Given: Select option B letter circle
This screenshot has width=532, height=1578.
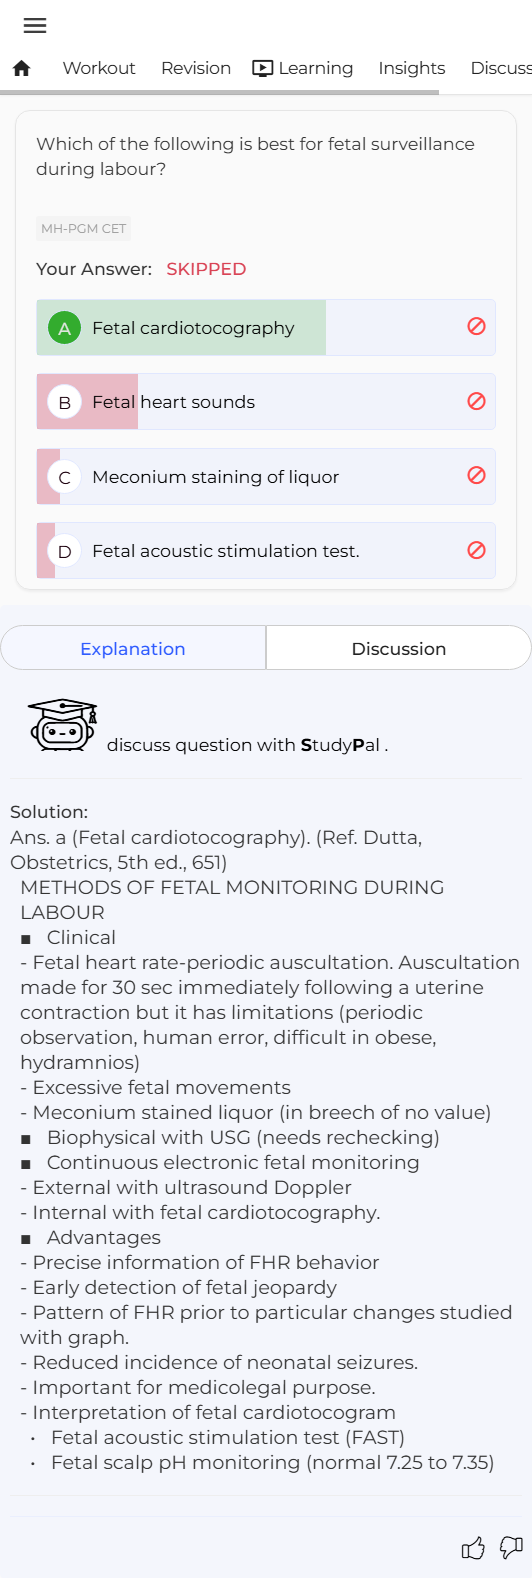Looking at the screenshot, I should (x=65, y=402).
